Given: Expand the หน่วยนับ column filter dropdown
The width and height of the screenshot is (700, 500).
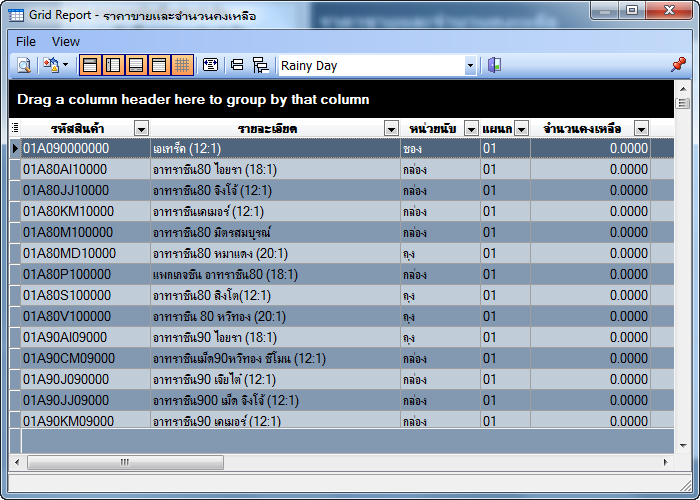Looking at the screenshot, I should coord(471,128).
